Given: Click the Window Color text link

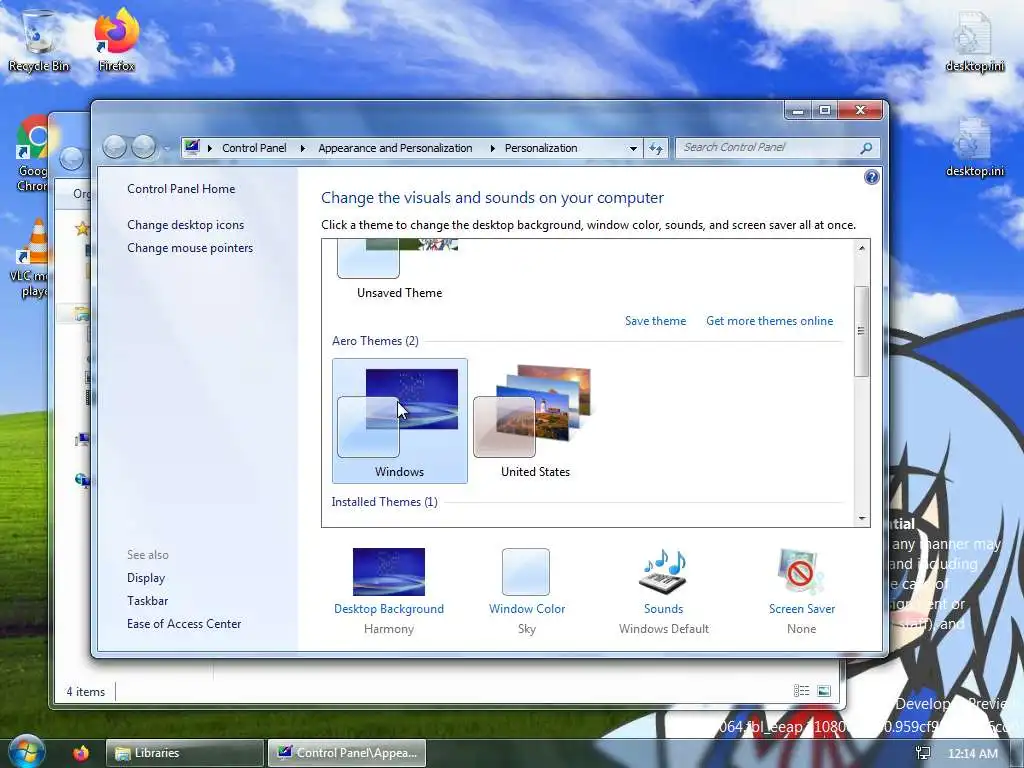Looking at the screenshot, I should coord(527,609).
